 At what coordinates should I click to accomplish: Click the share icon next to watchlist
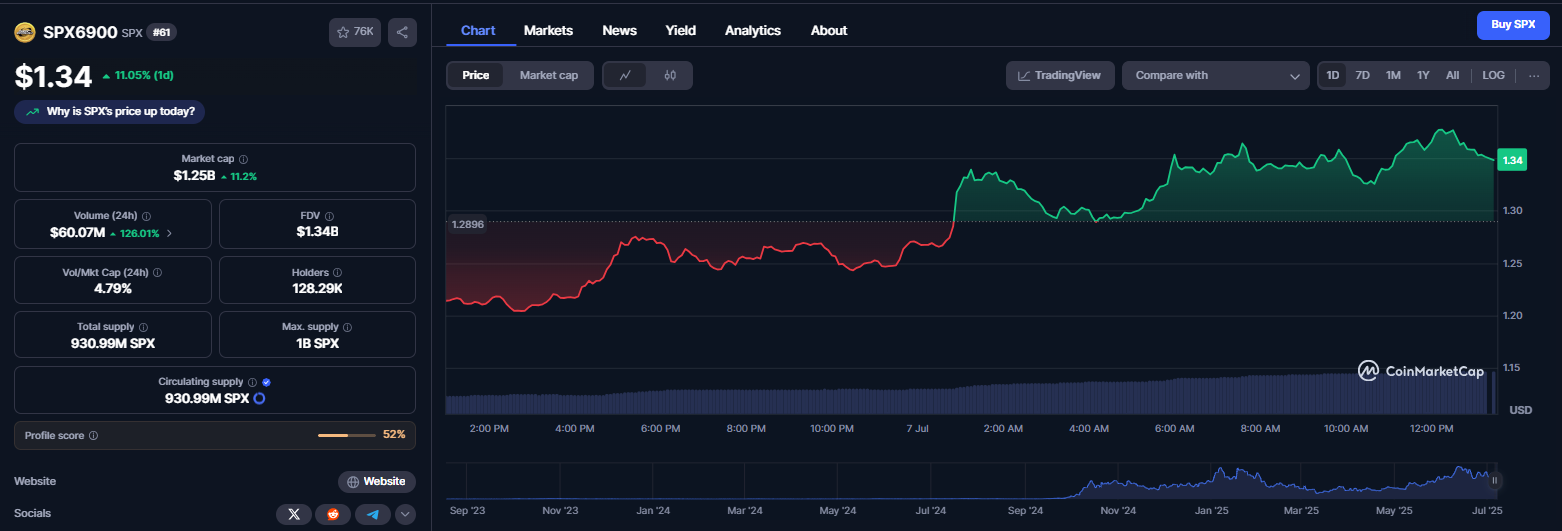[x=402, y=32]
